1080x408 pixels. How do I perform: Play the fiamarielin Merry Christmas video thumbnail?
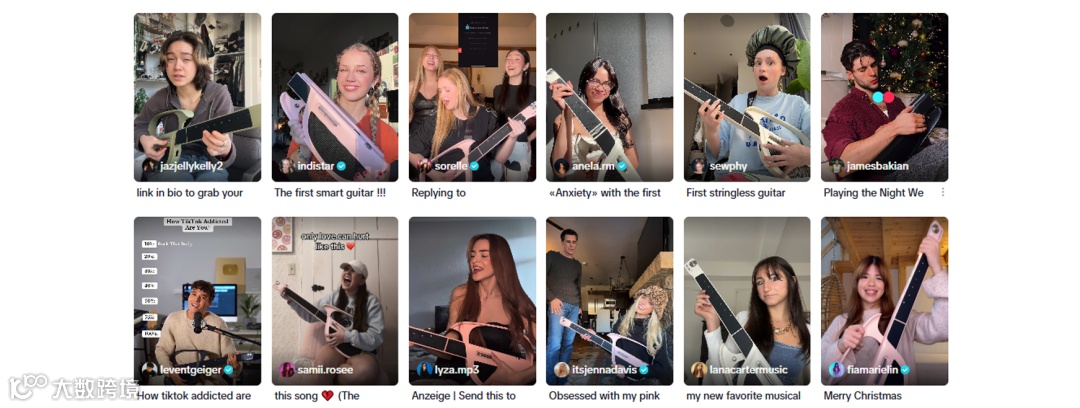click(884, 300)
